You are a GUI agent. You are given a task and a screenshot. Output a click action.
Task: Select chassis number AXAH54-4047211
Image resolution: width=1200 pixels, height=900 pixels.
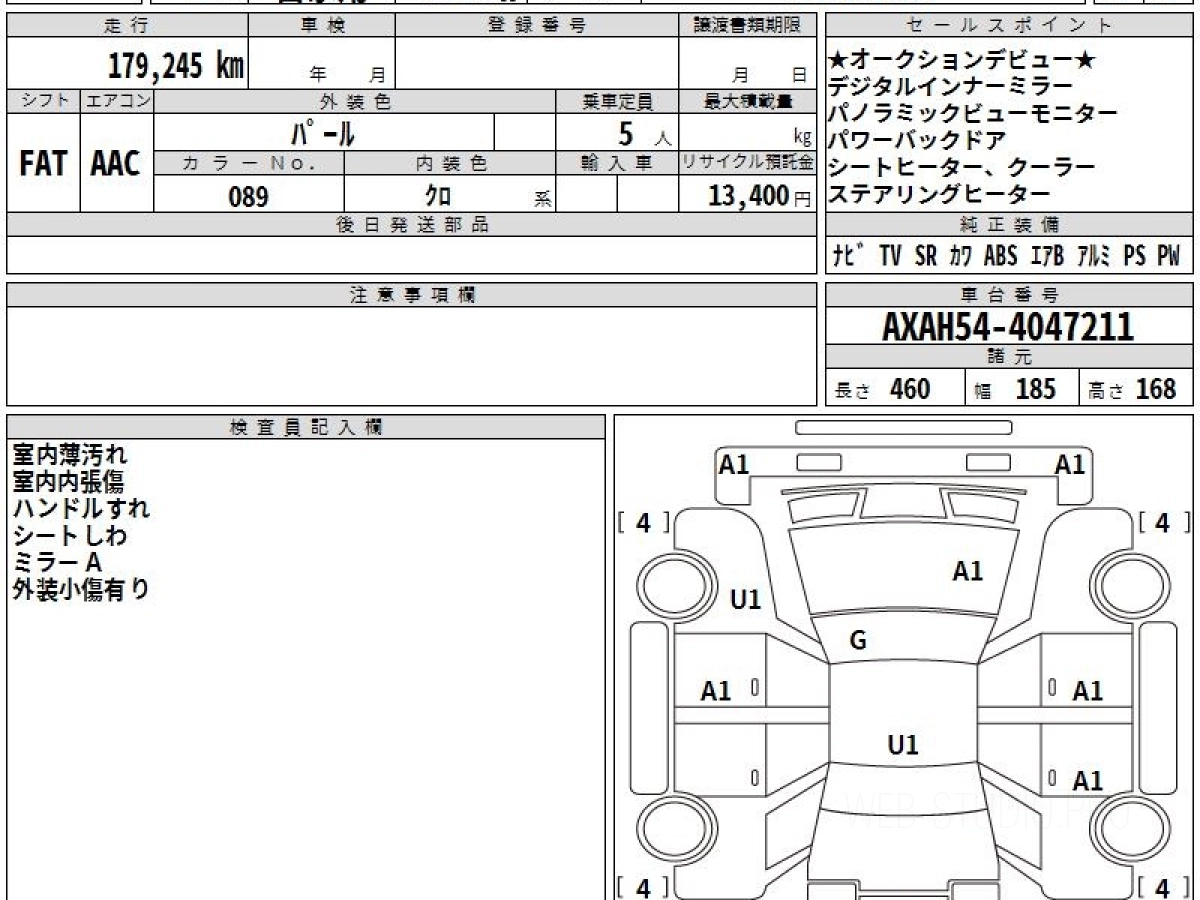[x=1008, y=327]
